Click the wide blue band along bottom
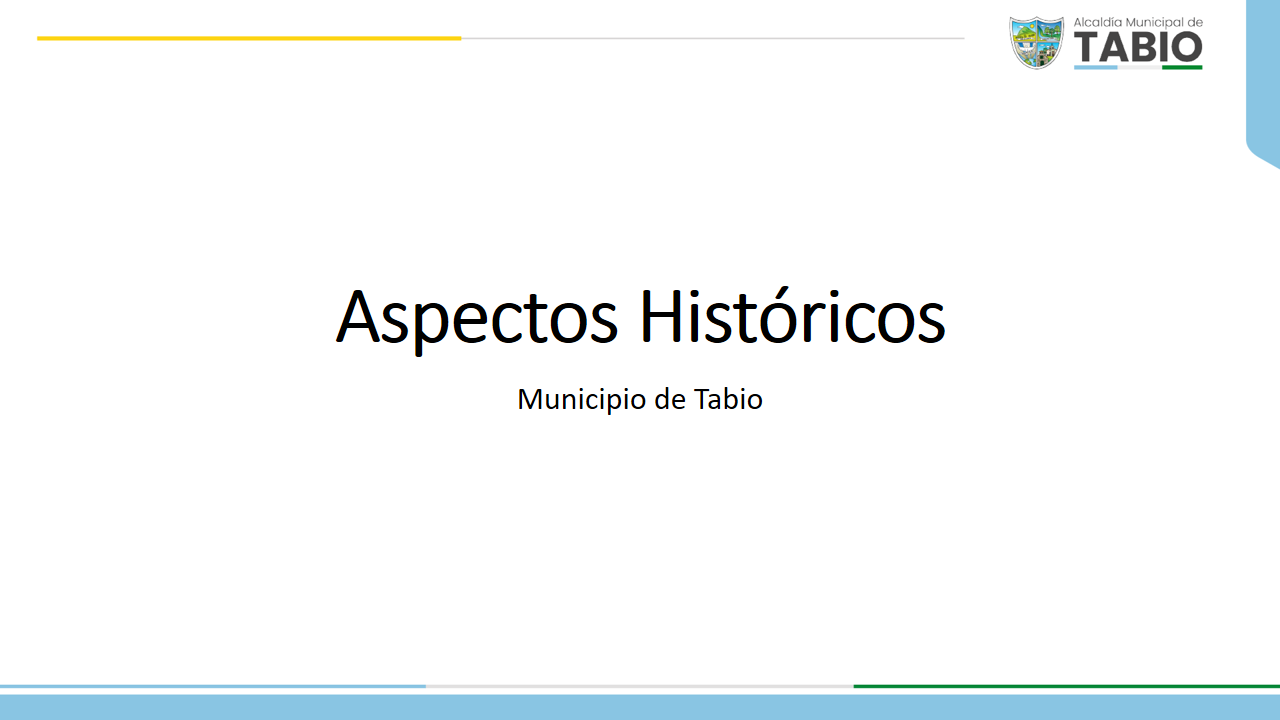Image resolution: width=1280 pixels, height=720 pixels. [x=640, y=707]
